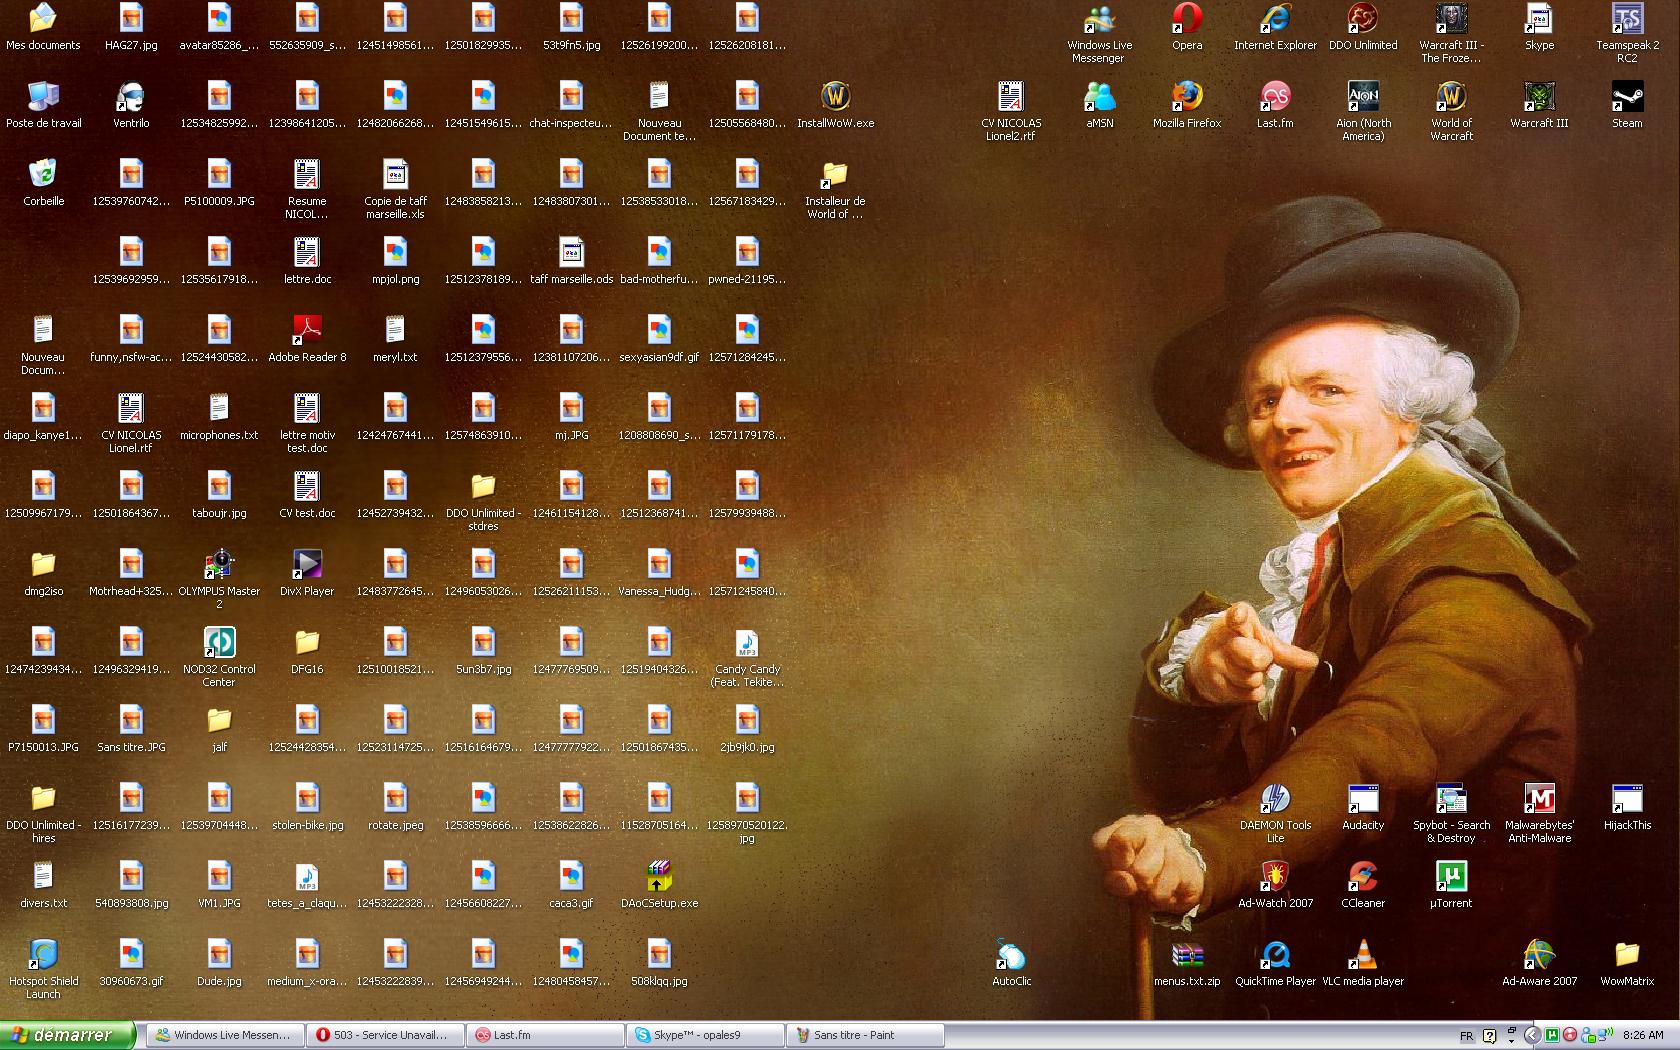Select the aMSN desktop icon
The image size is (1680, 1050).
[x=1099, y=105]
